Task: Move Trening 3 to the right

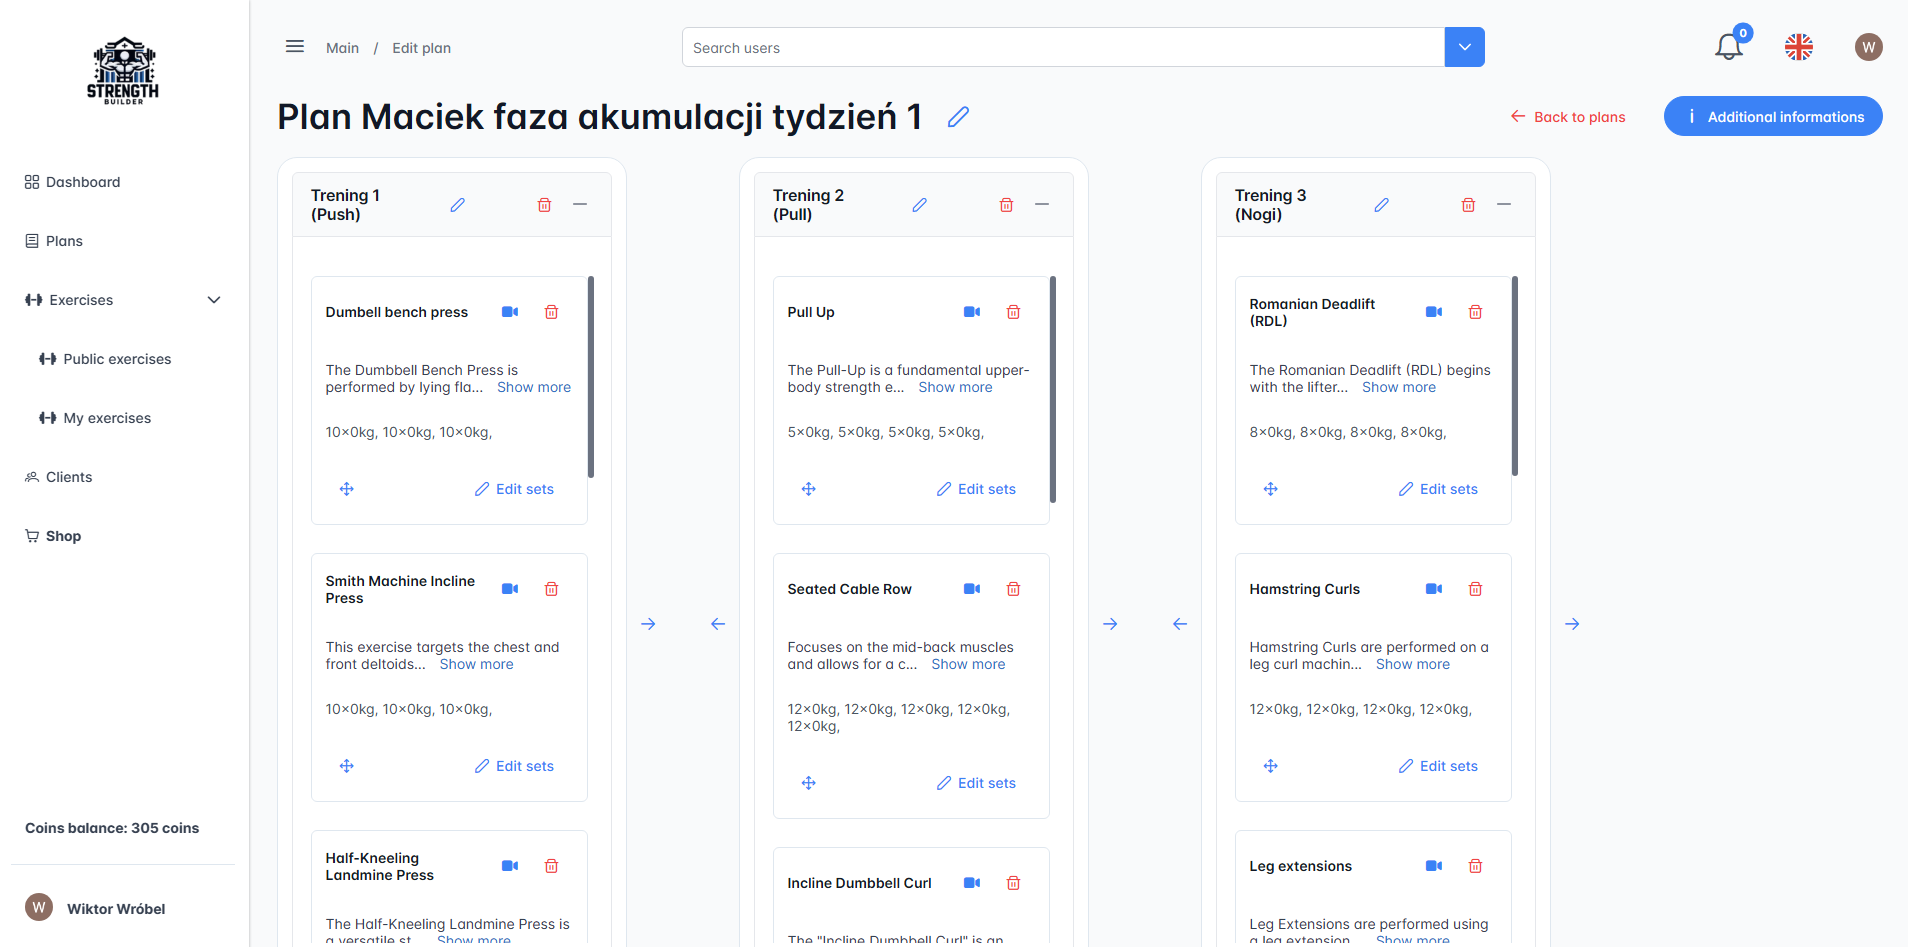Action: [x=1572, y=624]
